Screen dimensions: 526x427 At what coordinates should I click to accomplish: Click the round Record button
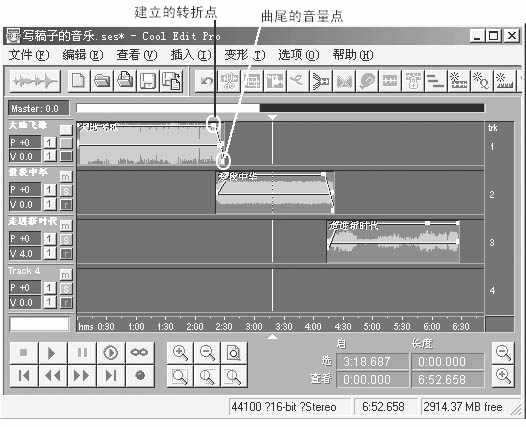(140, 376)
